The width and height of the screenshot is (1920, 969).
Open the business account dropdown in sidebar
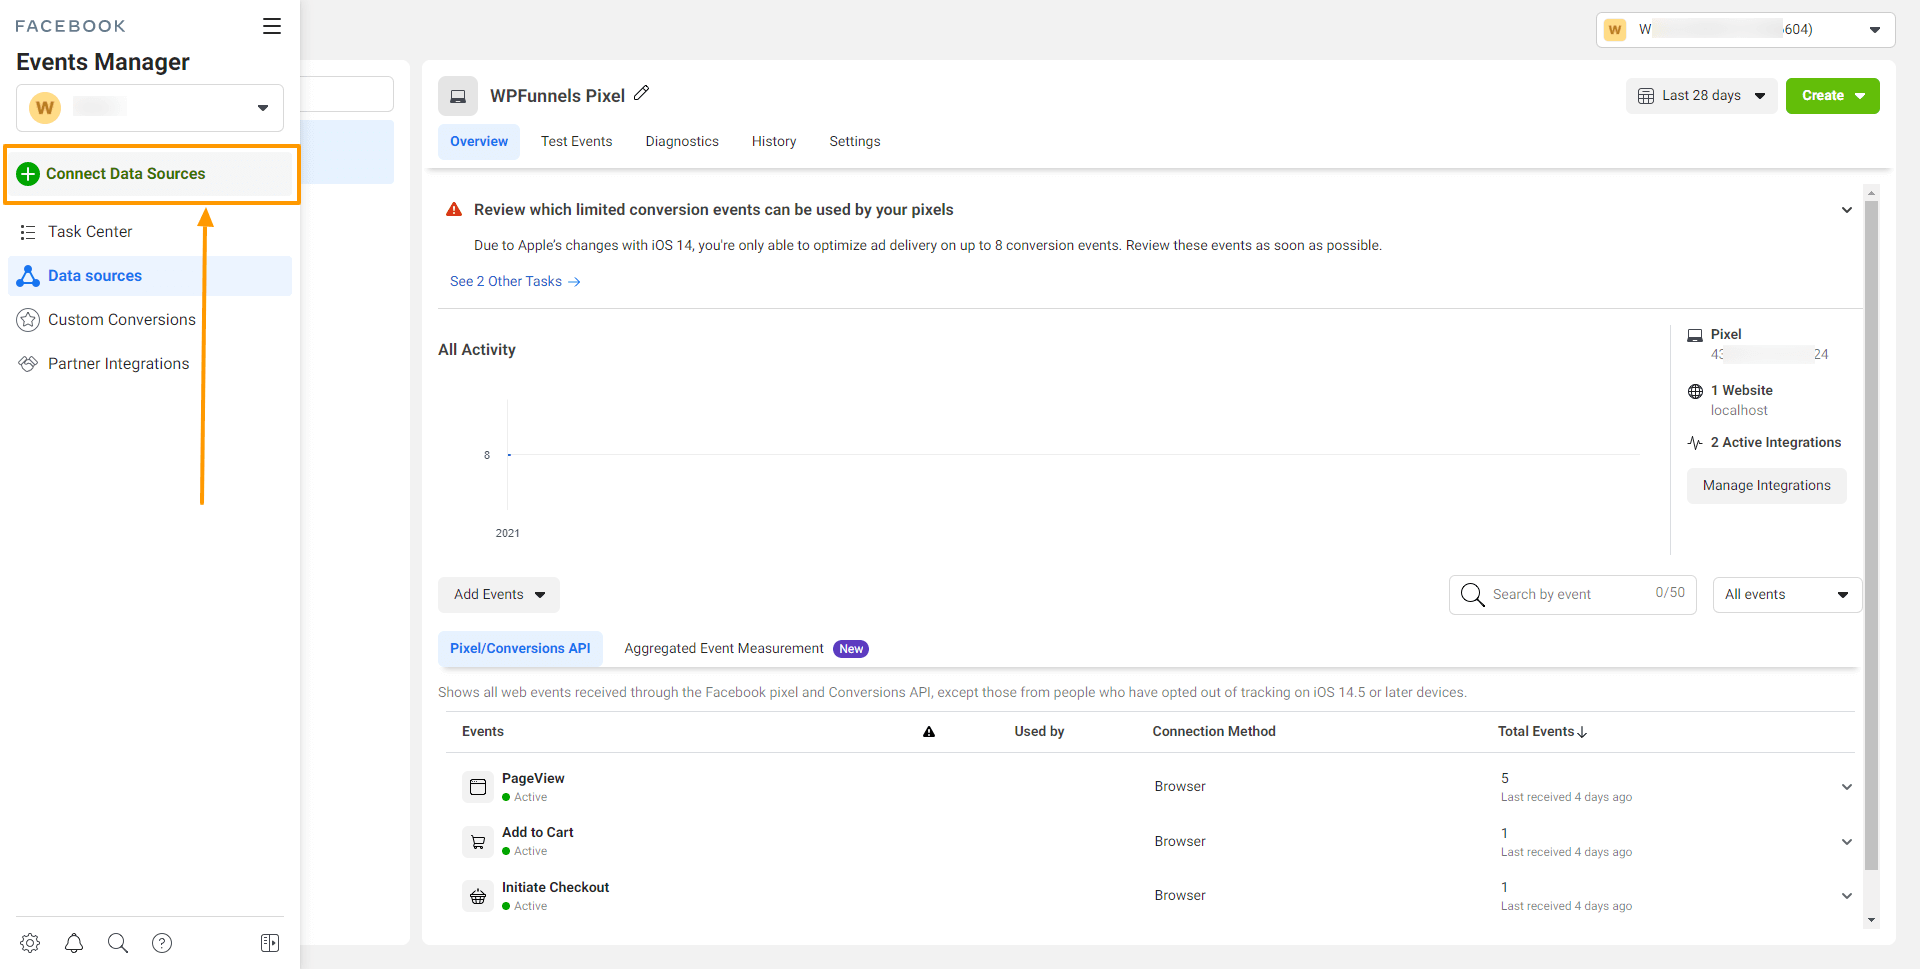tap(150, 108)
